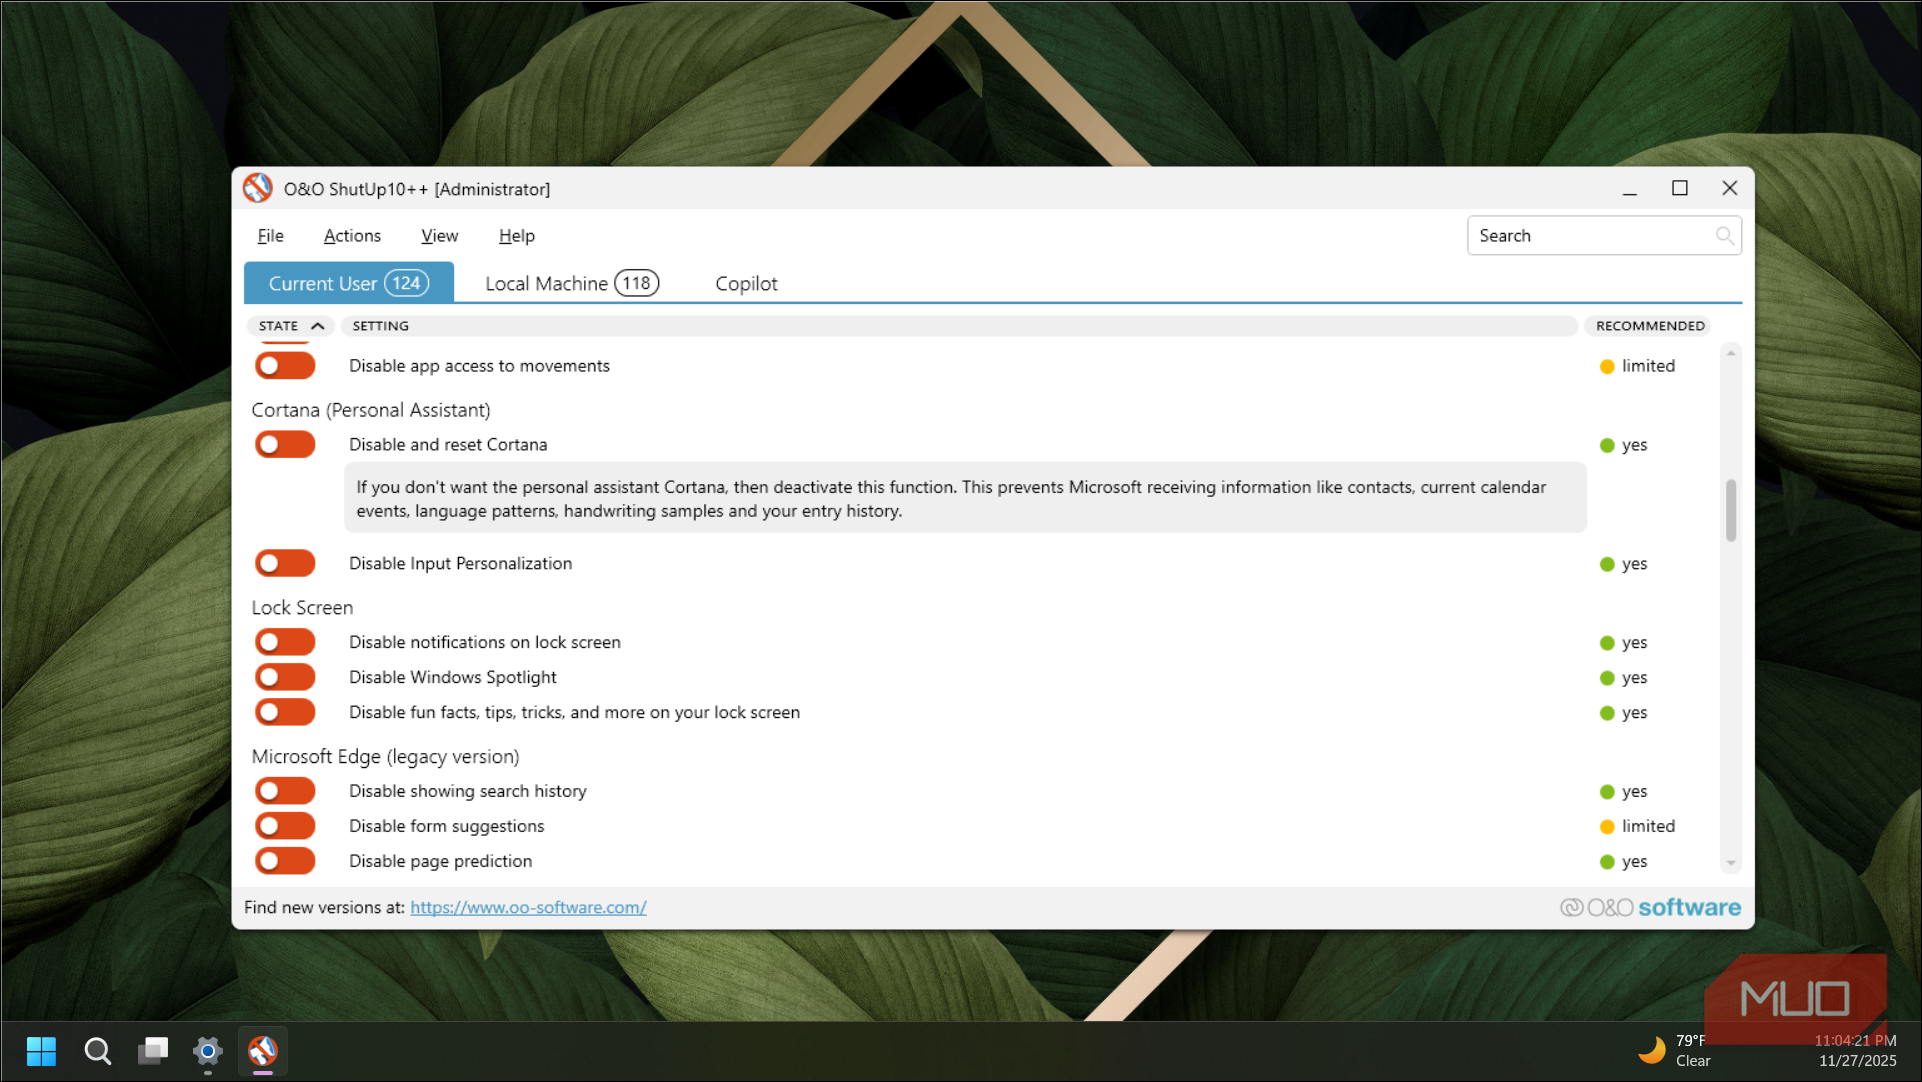Screen dimensions: 1922x1082
Task: Click the taskbar clock 11:04:21 PM
Action: (x=1855, y=1041)
